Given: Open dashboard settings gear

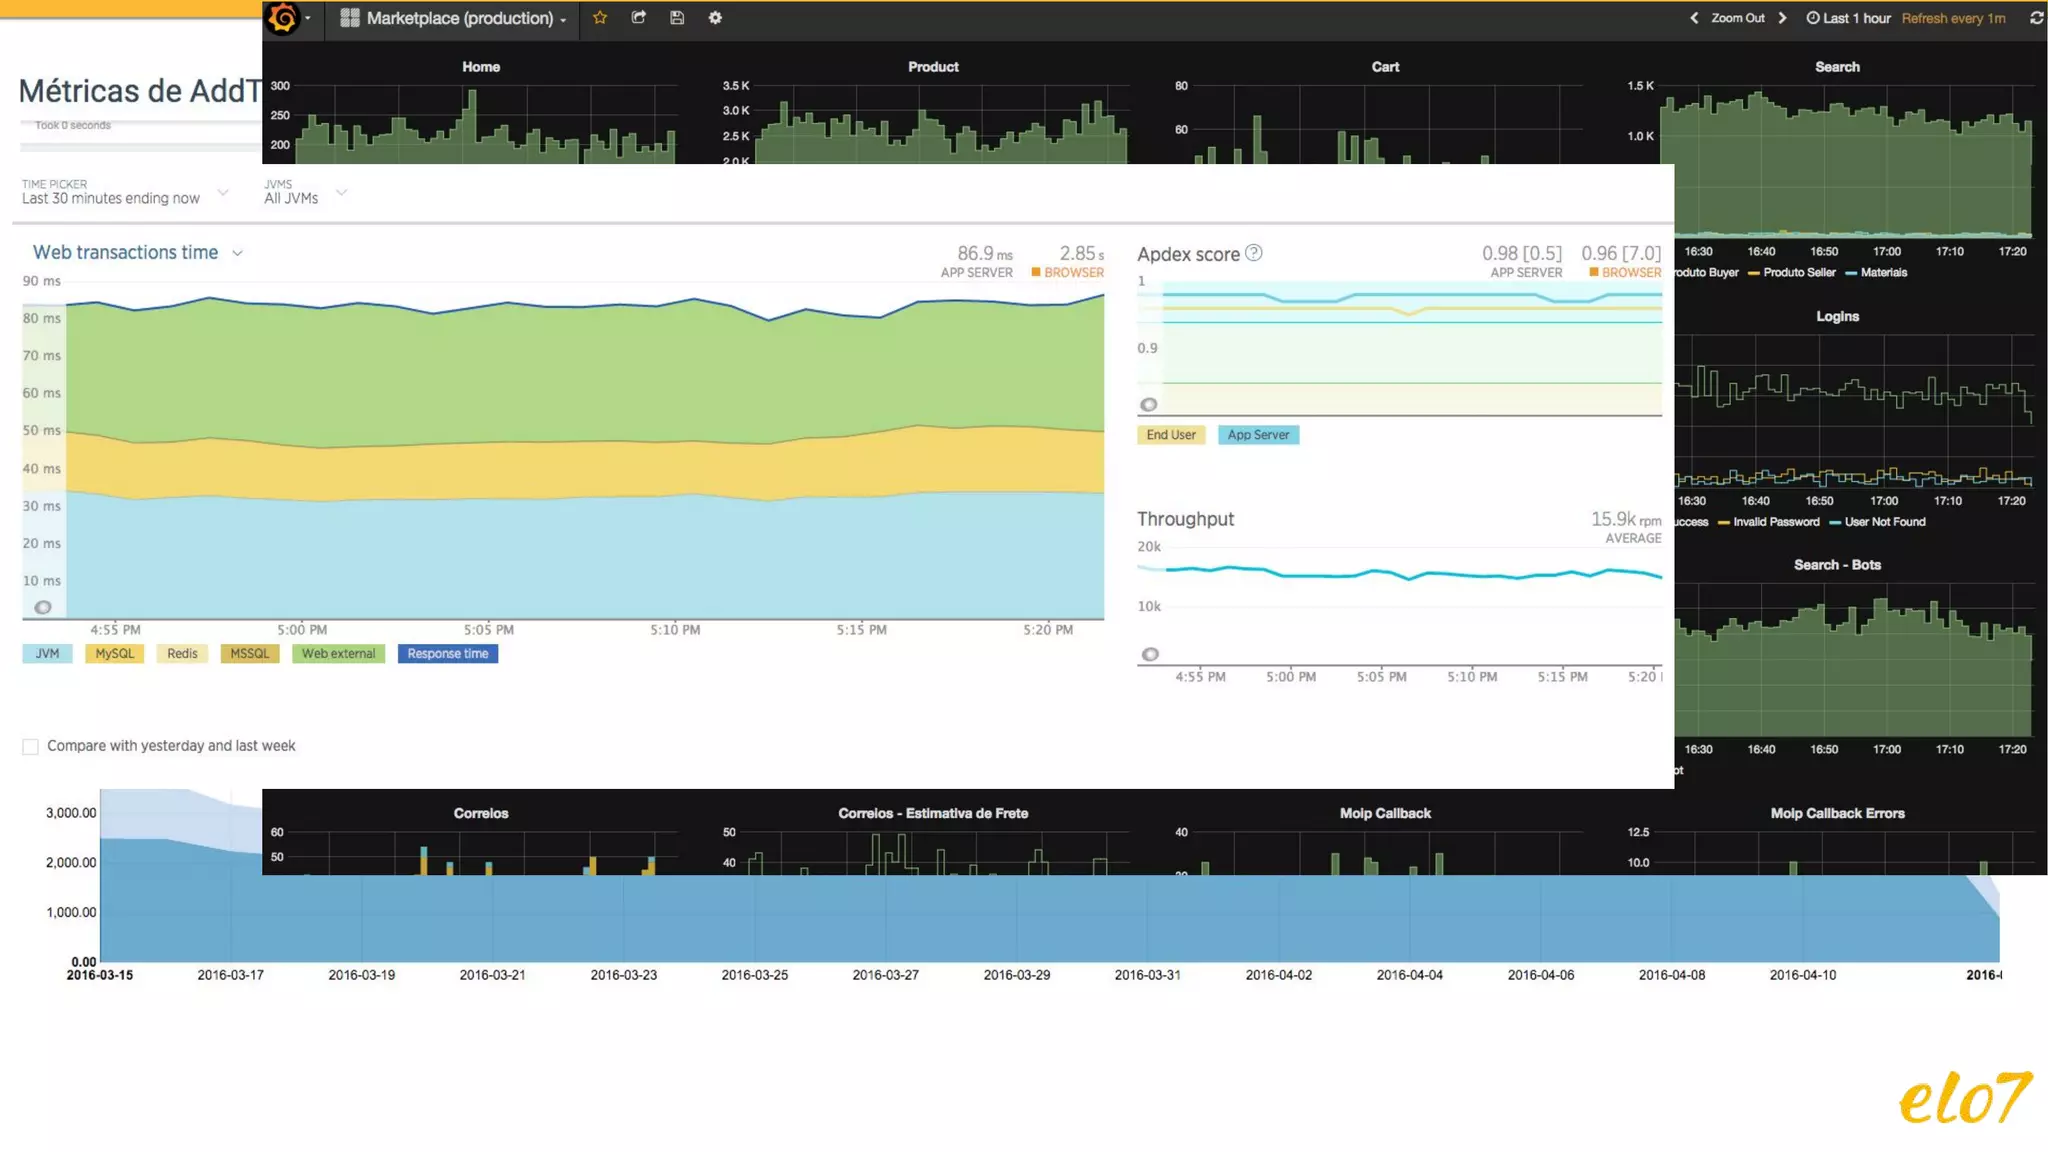Looking at the screenshot, I should pyautogui.click(x=715, y=18).
